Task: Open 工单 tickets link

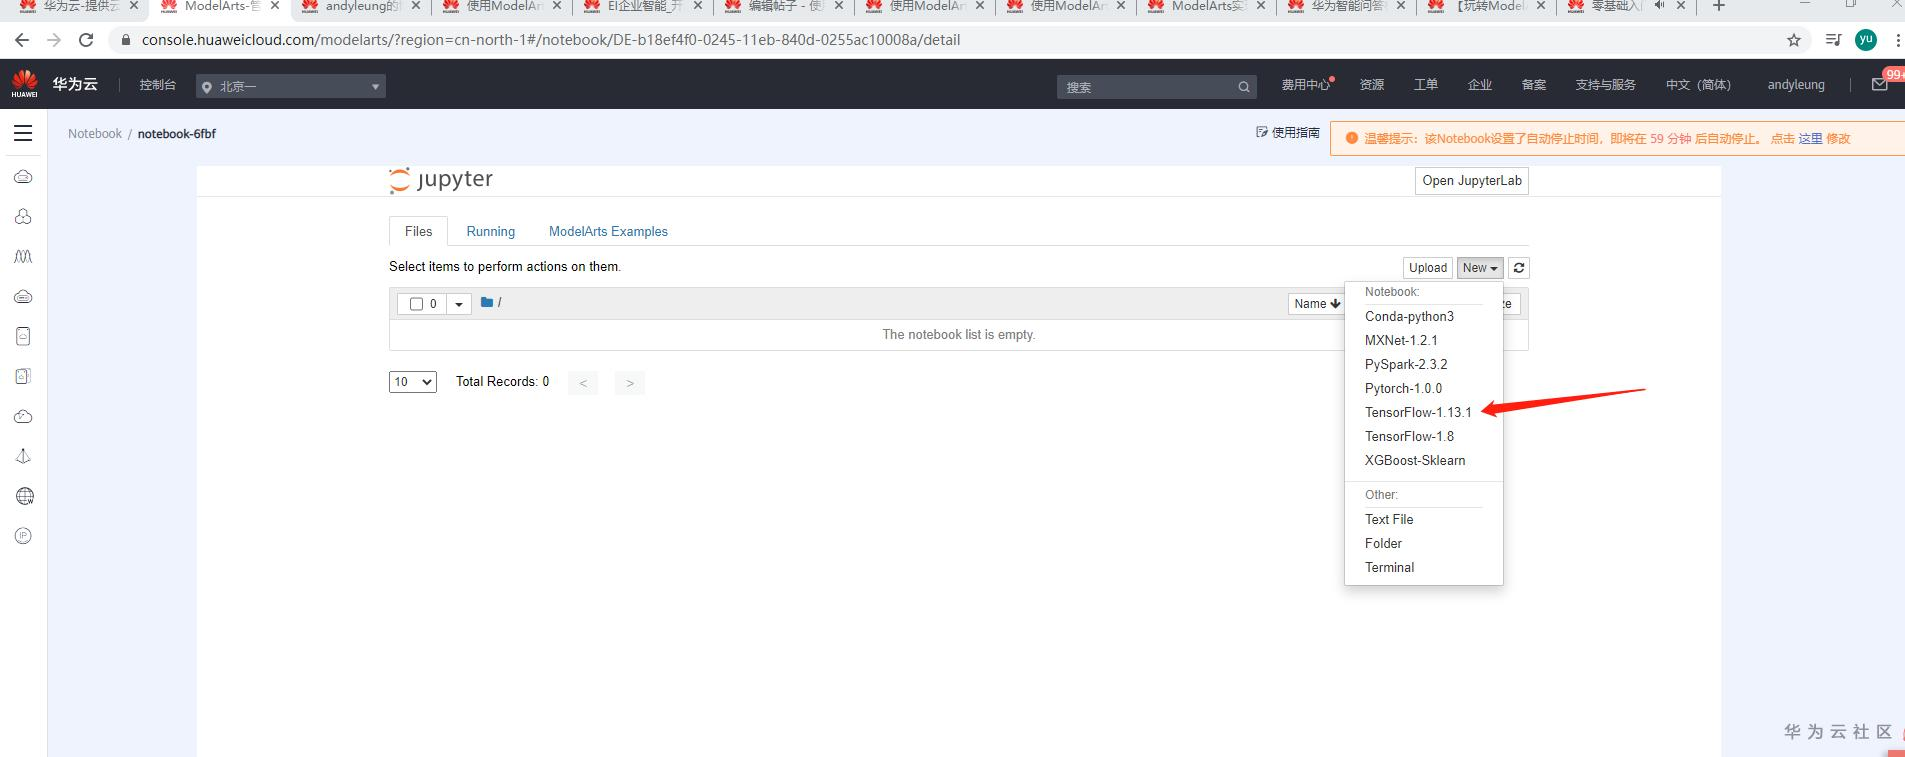Action: [x=1426, y=85]
